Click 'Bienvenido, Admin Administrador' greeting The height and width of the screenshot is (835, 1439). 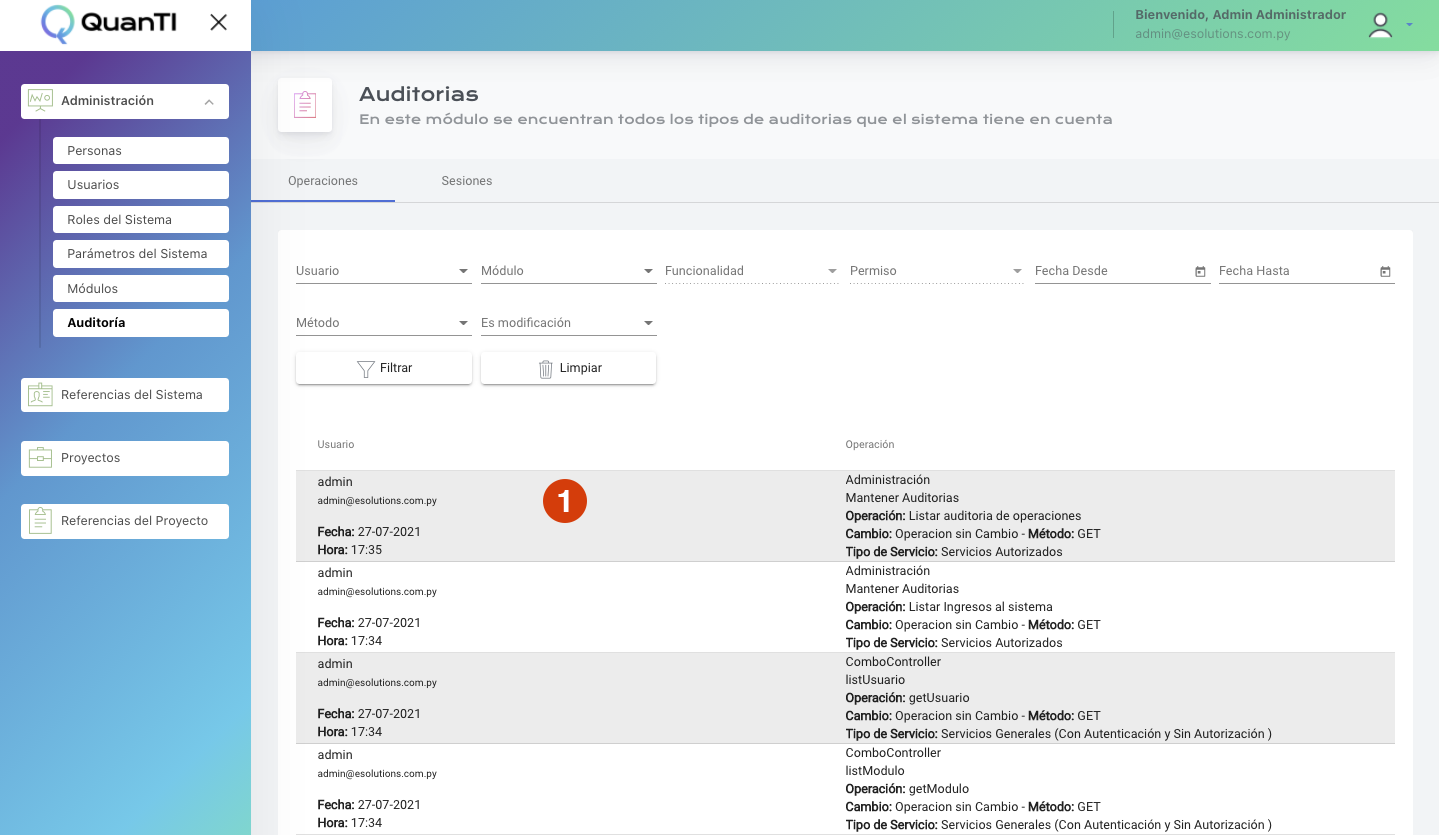coord(1240,15)
